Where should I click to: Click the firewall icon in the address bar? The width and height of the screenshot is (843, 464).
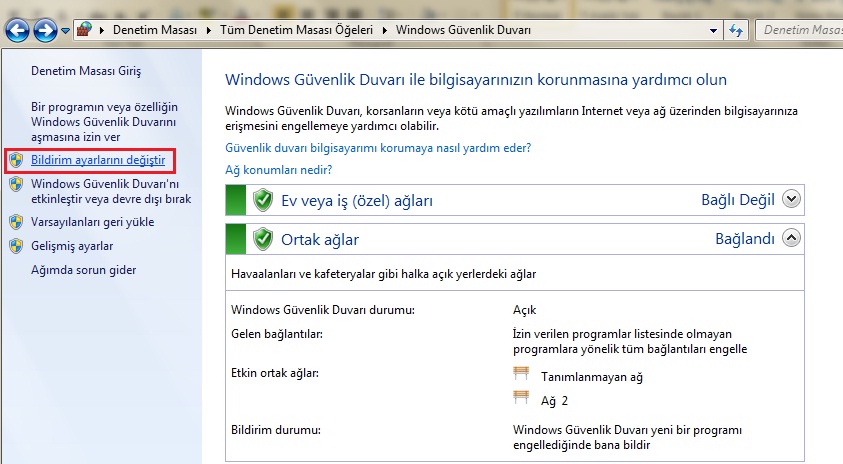pos(84,30)
